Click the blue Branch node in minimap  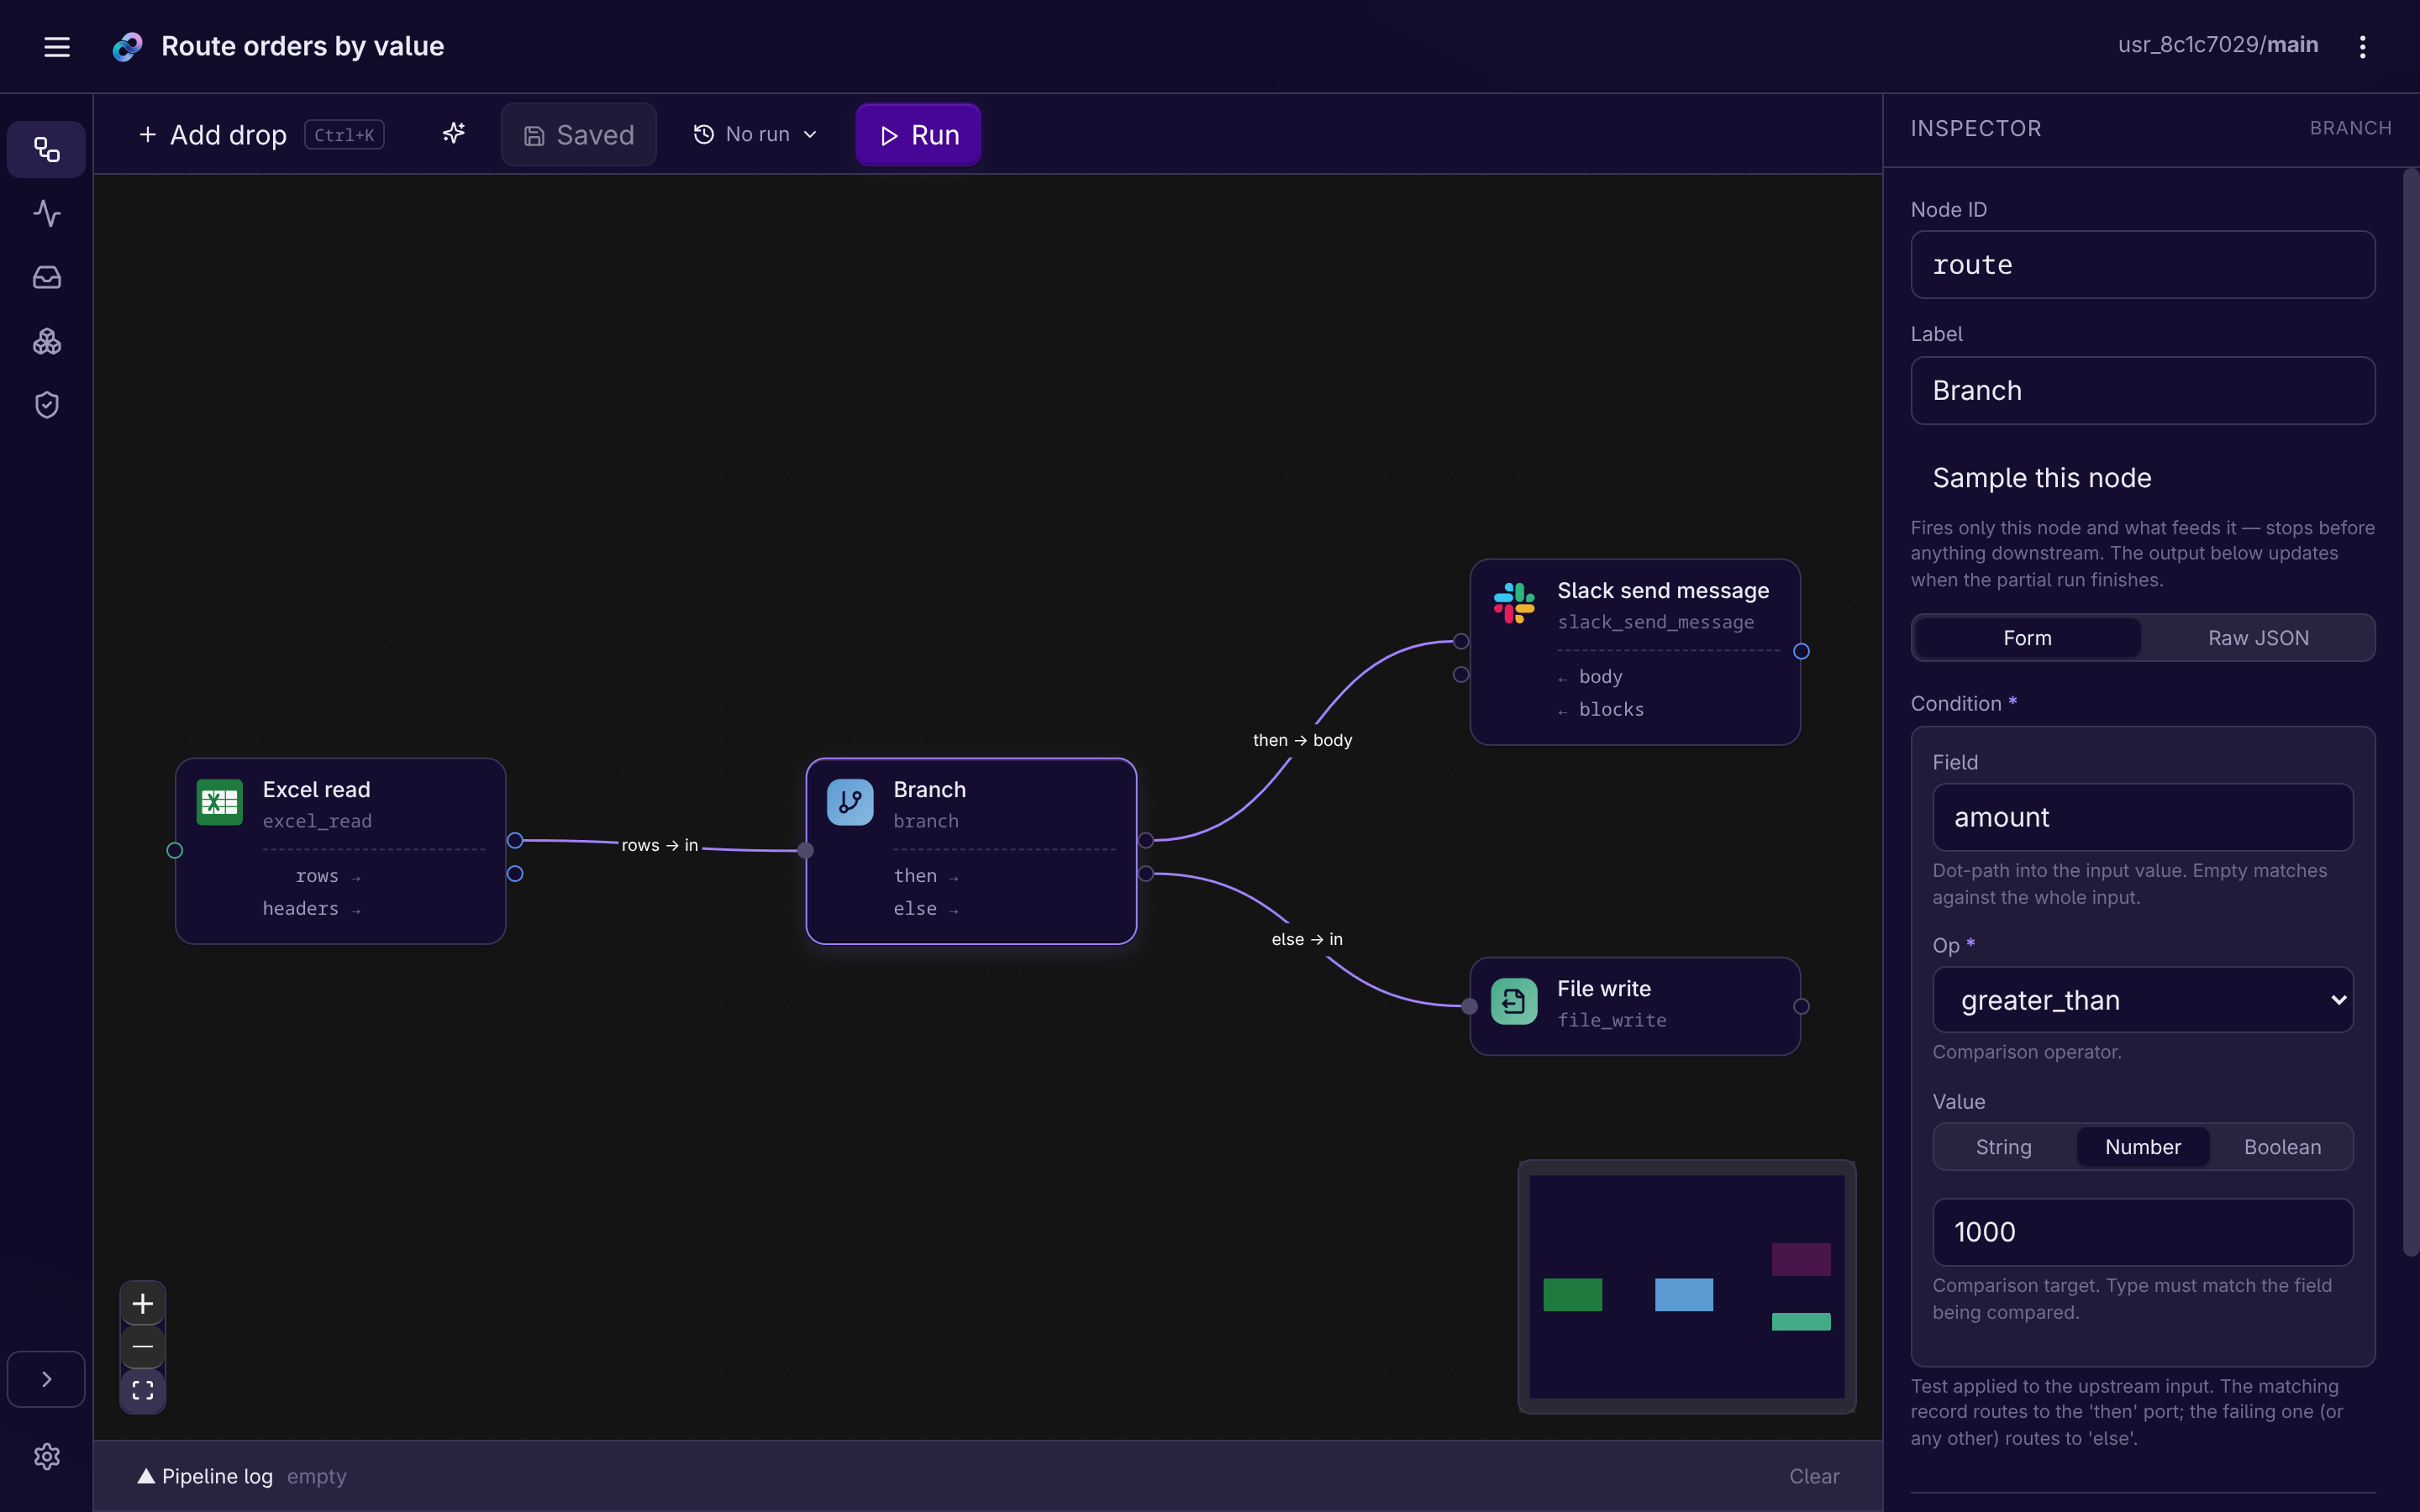coord(1684,1294)
